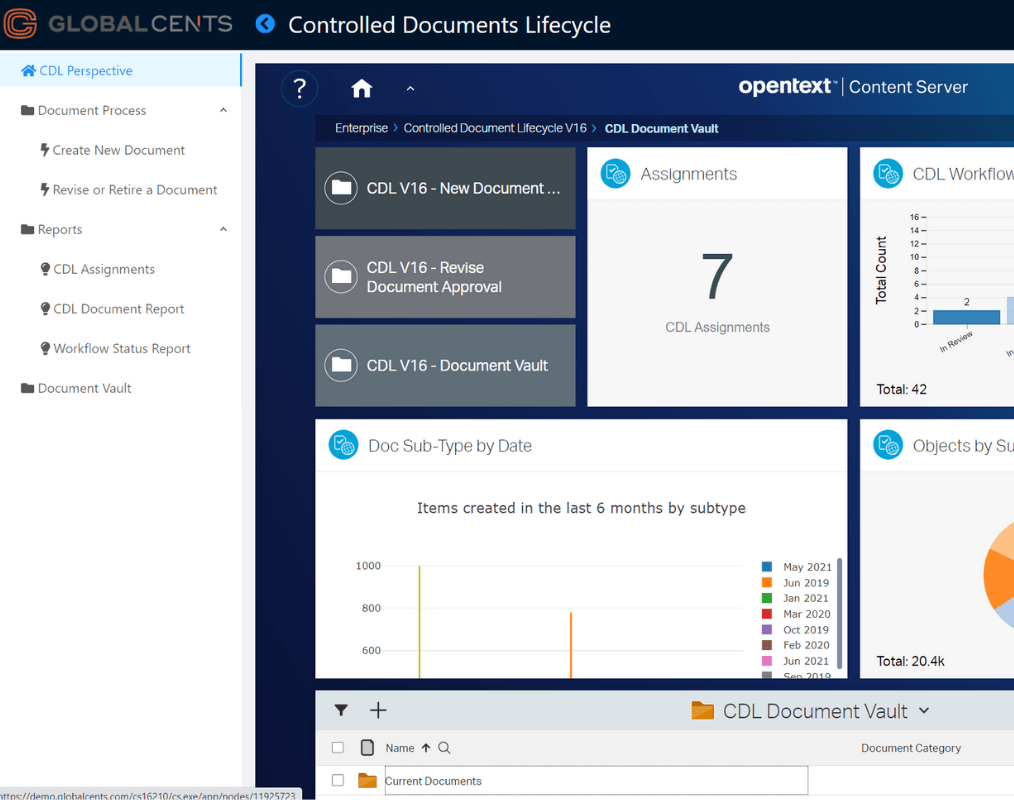Click Jun 2021 pink legend swatch
This screenshot has height=800, width=1014.
click(767, 661)
